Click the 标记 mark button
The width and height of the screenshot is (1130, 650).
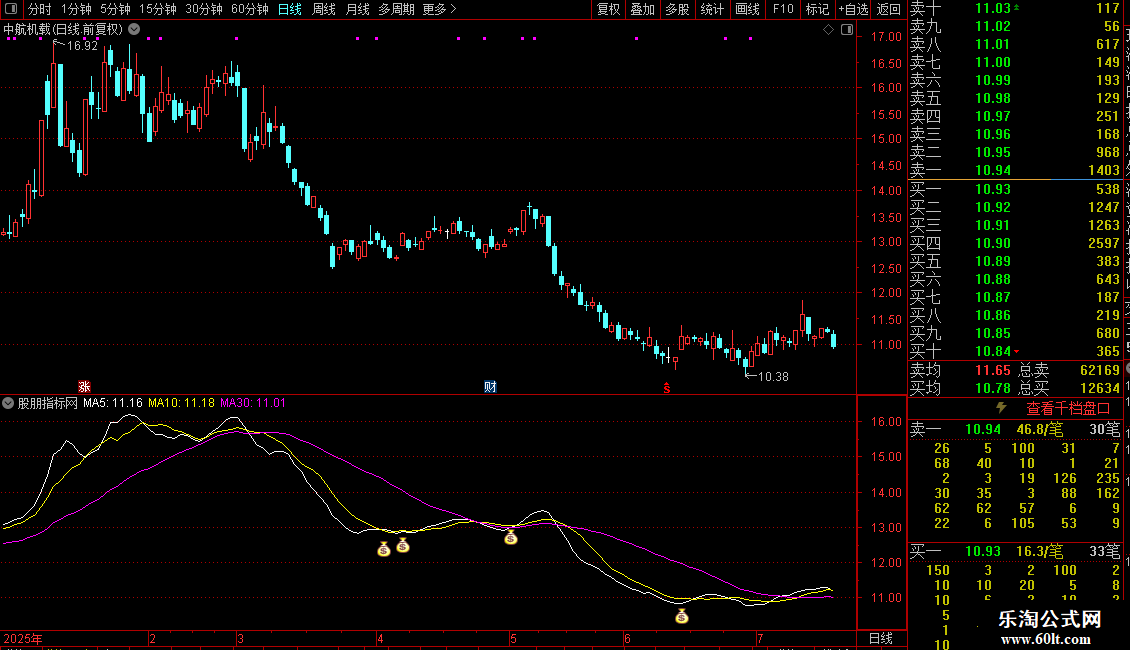[x=817, y=9]
